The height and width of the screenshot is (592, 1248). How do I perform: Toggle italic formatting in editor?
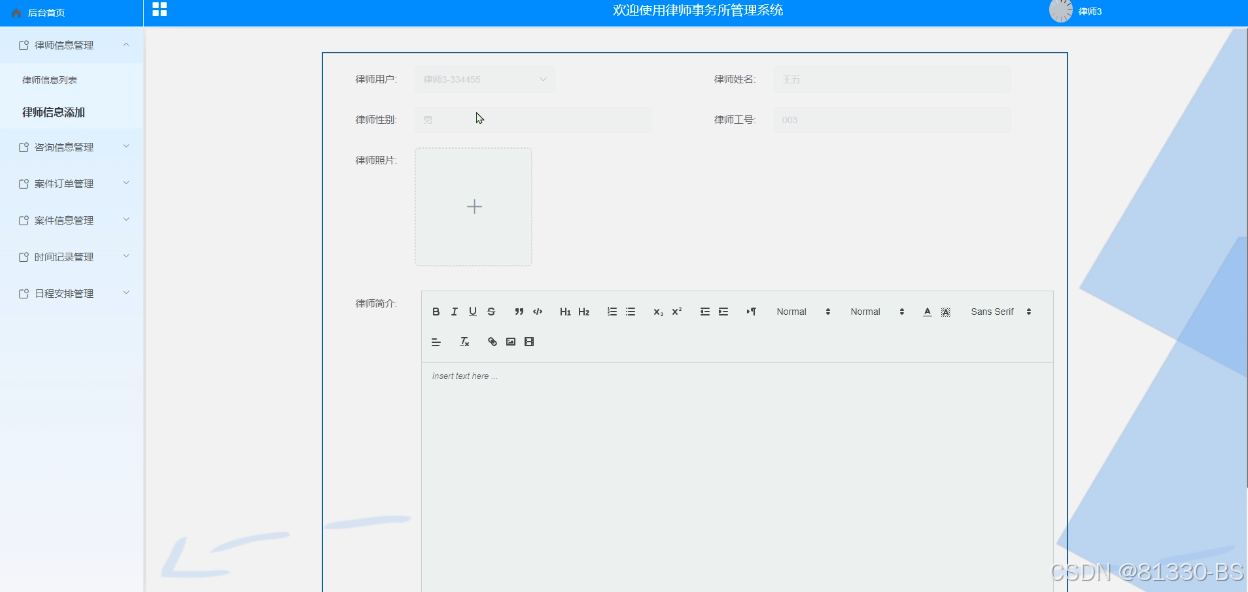click(454, 312)
